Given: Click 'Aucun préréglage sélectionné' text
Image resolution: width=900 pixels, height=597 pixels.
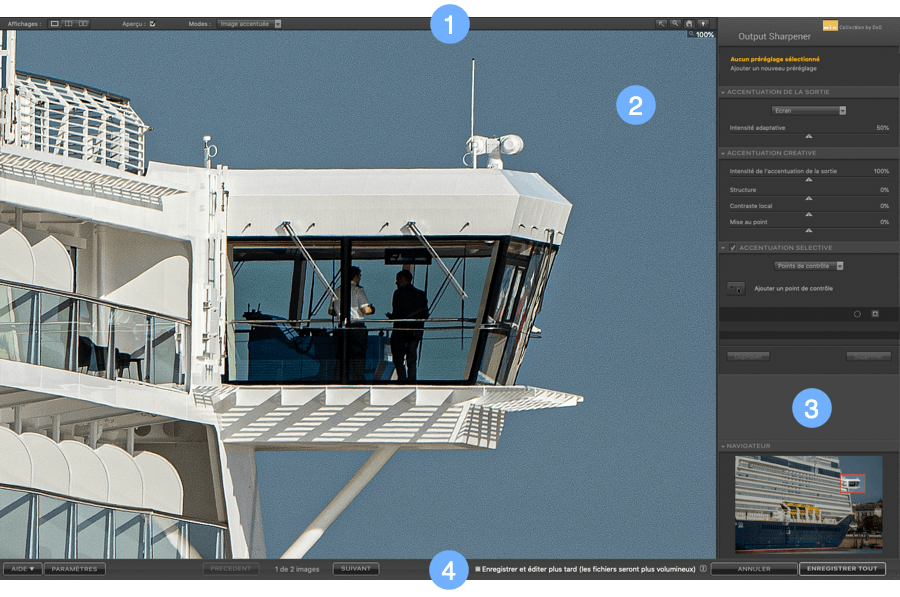Looking at the screenshot, I should 775,59.
